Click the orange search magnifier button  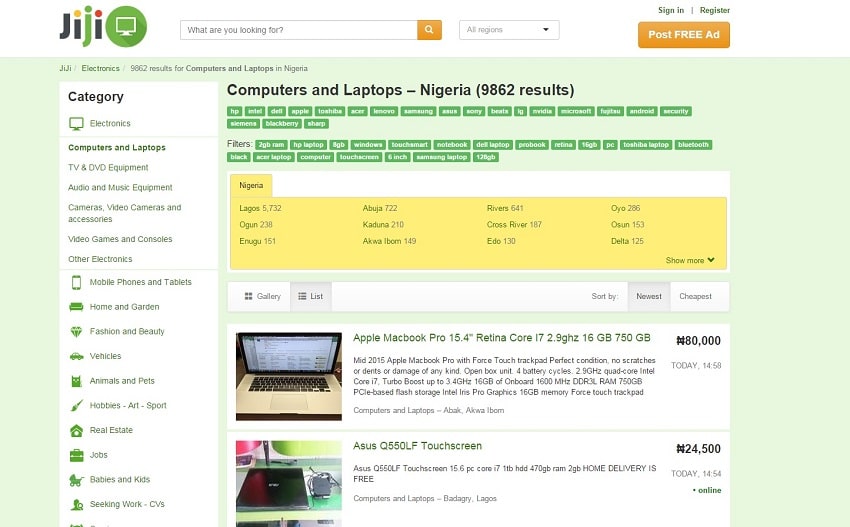click(x=429, y=30)
